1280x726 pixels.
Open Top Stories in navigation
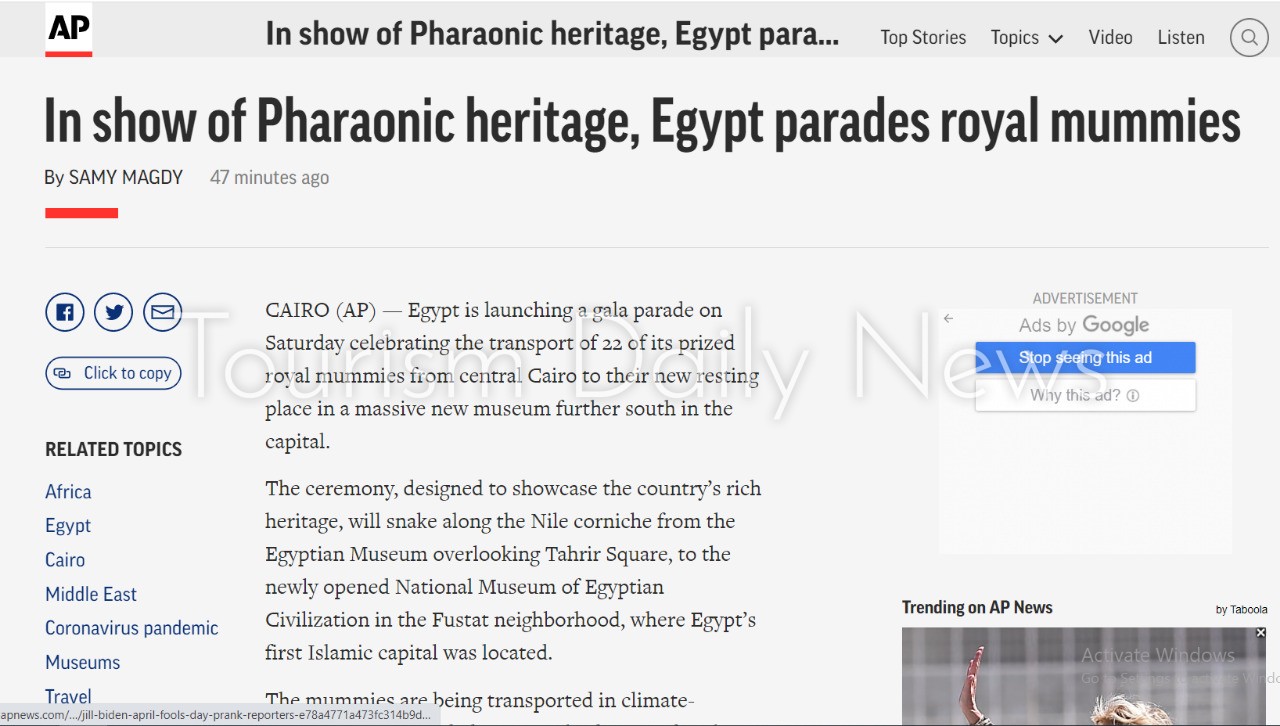coord(923,38)
